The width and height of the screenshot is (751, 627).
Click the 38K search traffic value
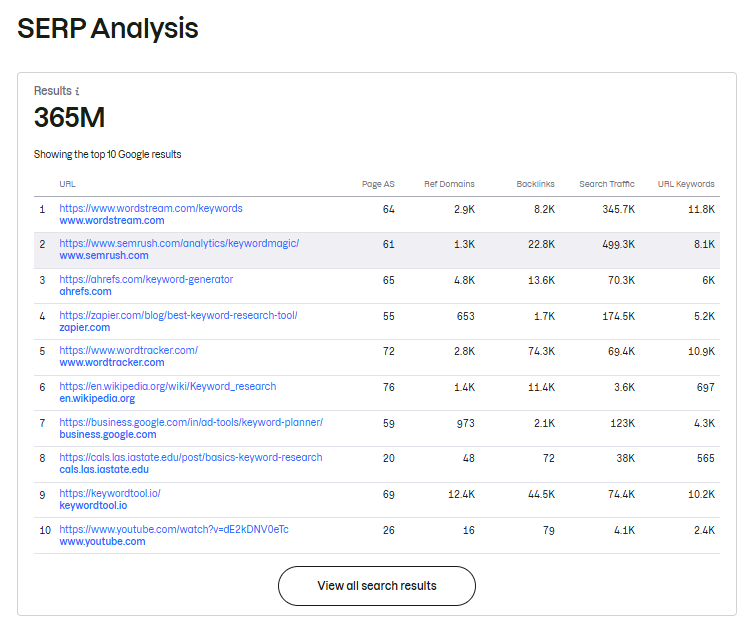pyautogui.click(x=626, y=458)
